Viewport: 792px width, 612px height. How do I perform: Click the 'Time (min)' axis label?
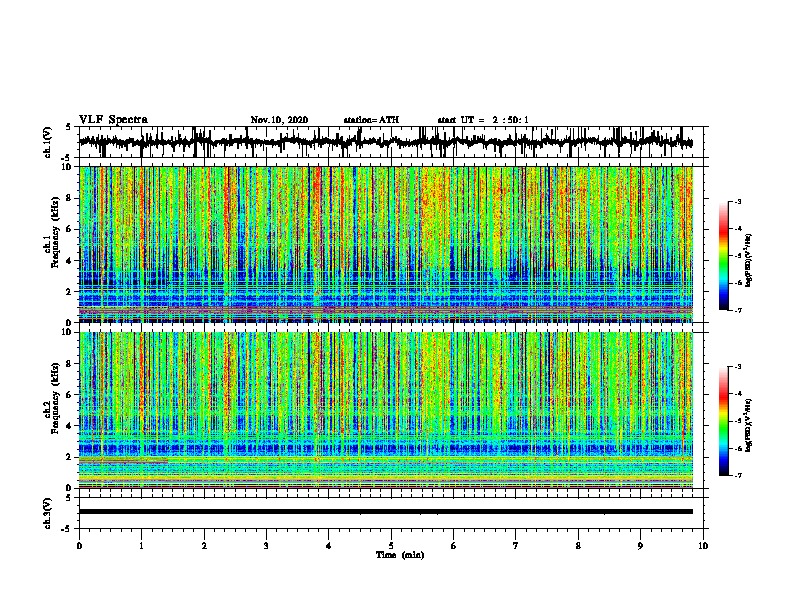click(x=400, y=555)
